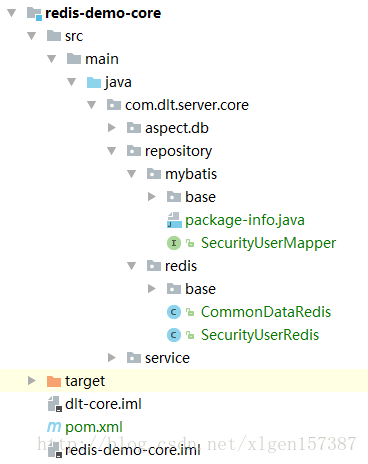Viewport: 368px width, 464px height.
Task: Click the Maven pom.xml icon
Action: coord(54,427)
